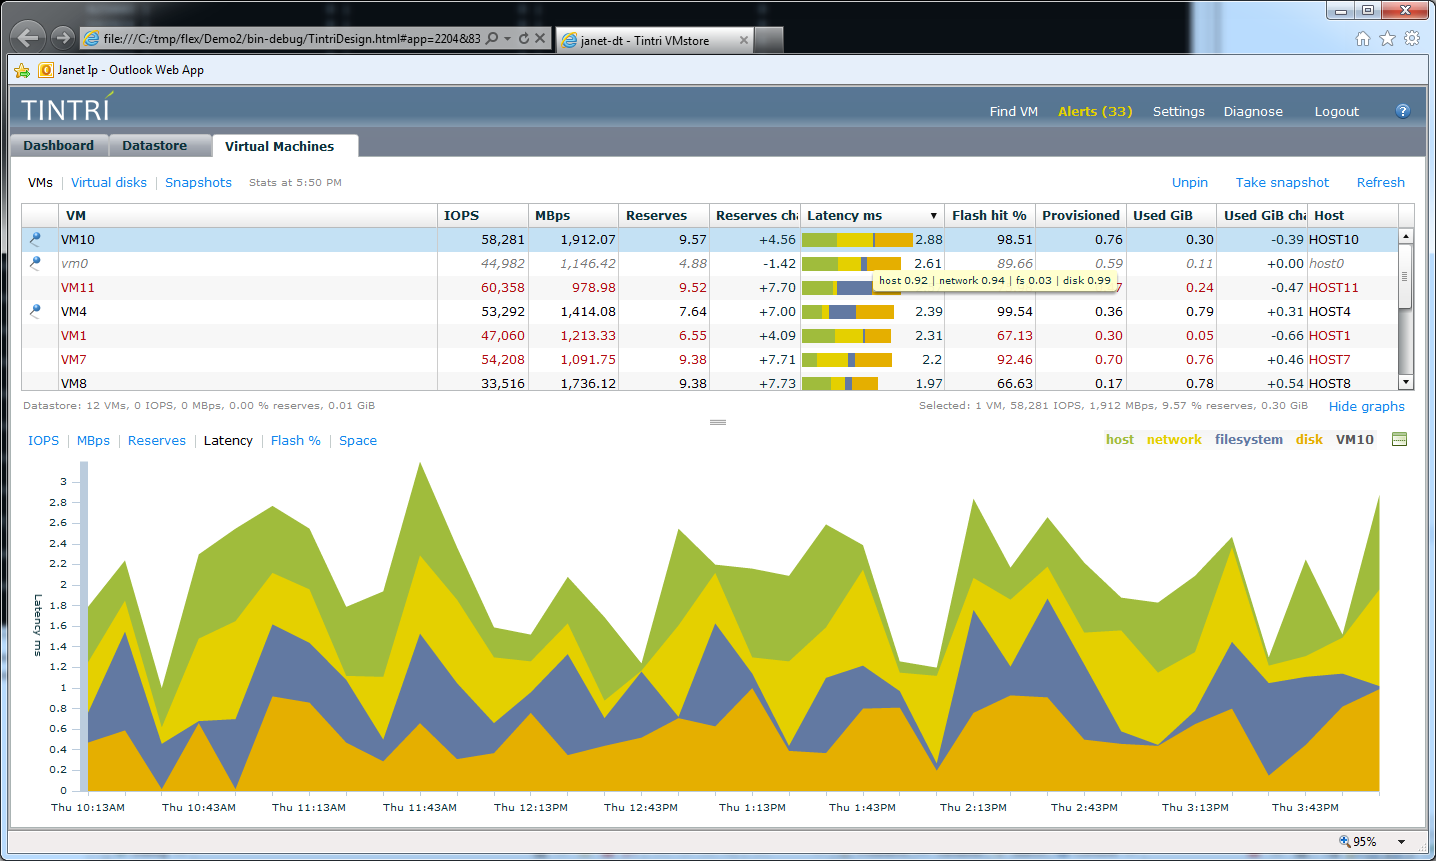The height and width of the screenshot is (861, 1436).
Task: Toggle the pin icon on vm0 row
Action: click(x=35, y=263)
